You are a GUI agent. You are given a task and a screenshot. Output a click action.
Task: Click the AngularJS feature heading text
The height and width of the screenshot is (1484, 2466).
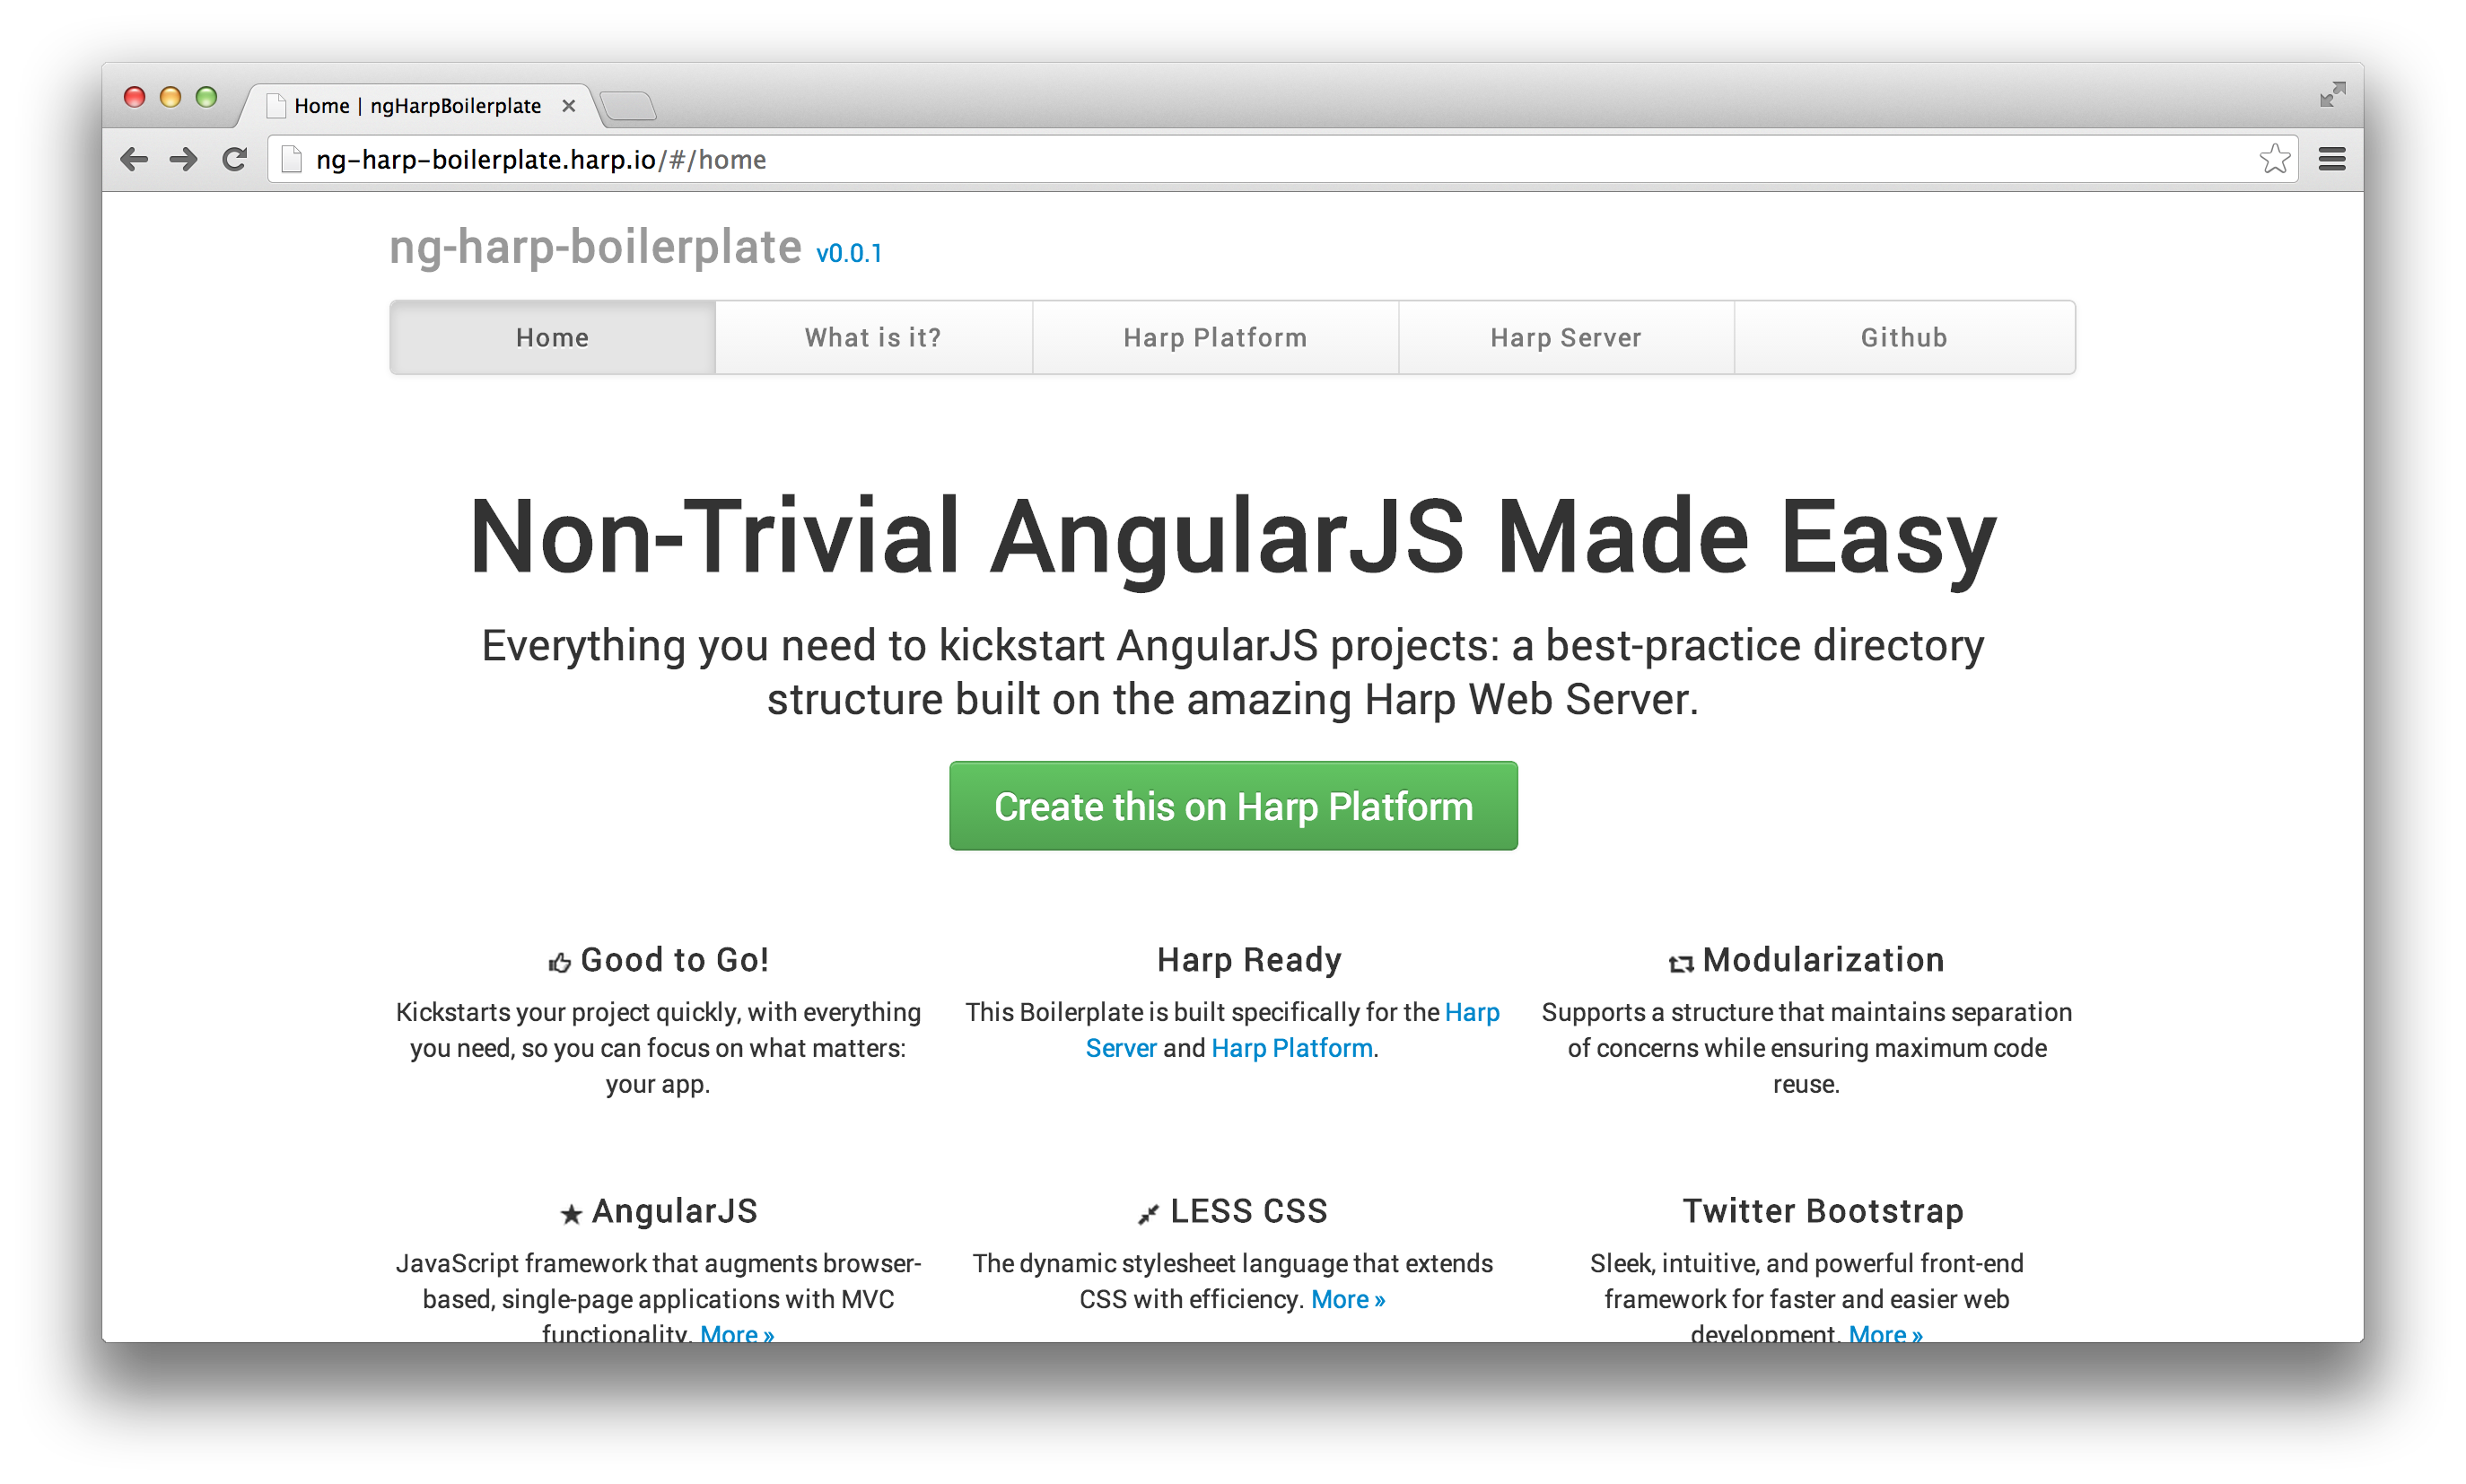(675, 1212)
